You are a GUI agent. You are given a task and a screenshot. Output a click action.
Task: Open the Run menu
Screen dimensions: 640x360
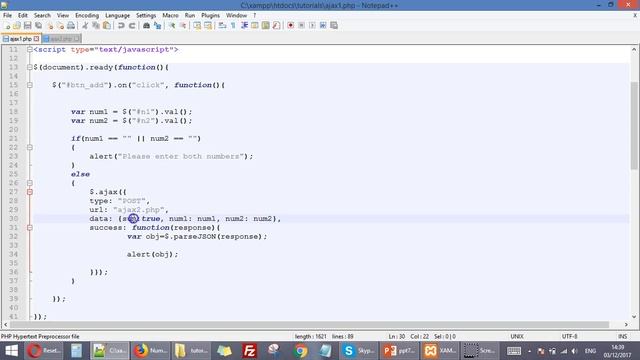(x=190, y=16)
